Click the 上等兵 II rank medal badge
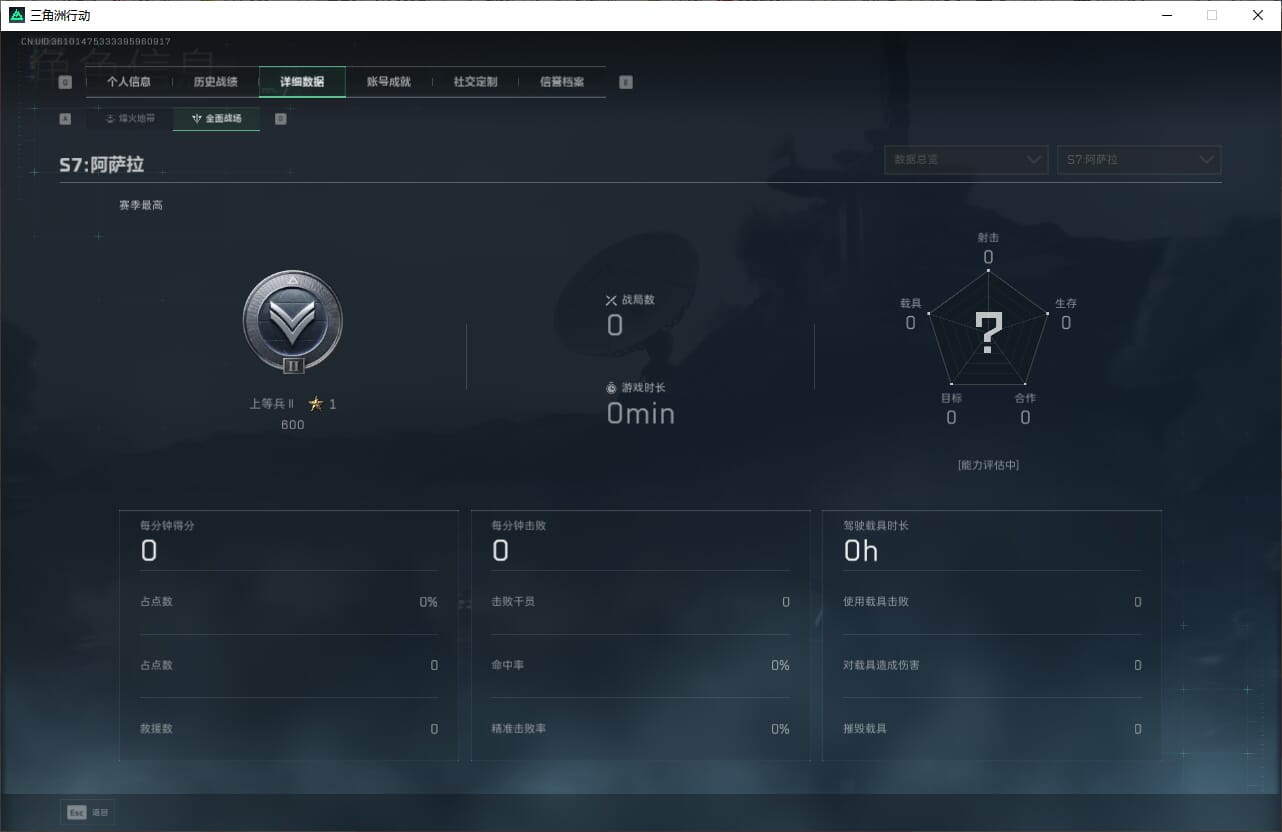This screenshot has width=1282, height=832. coord(293,323)
